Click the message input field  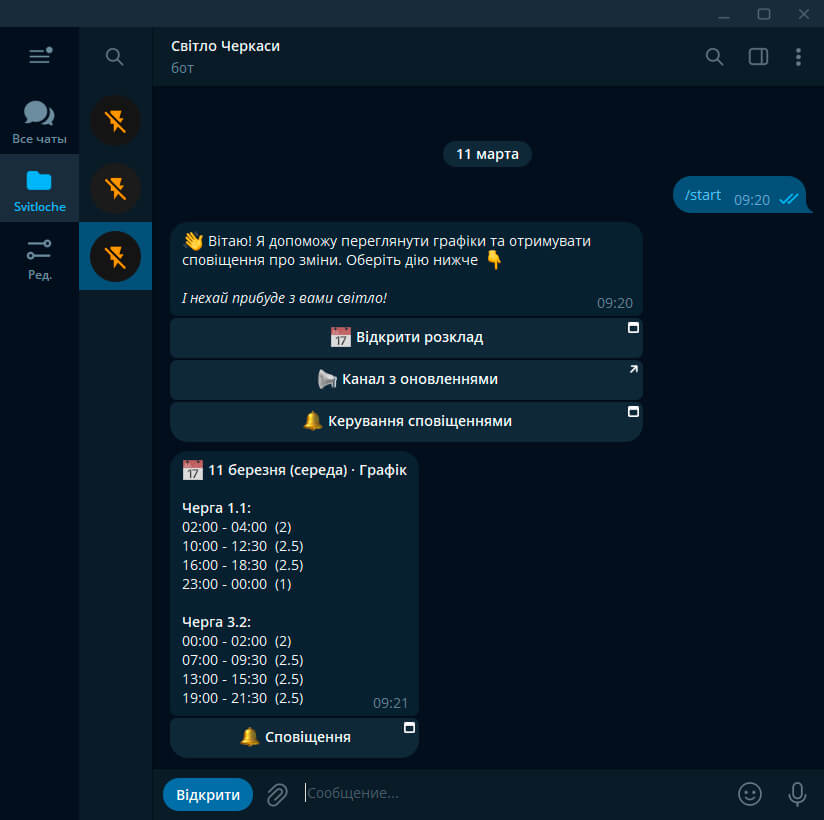click(510, 794)
